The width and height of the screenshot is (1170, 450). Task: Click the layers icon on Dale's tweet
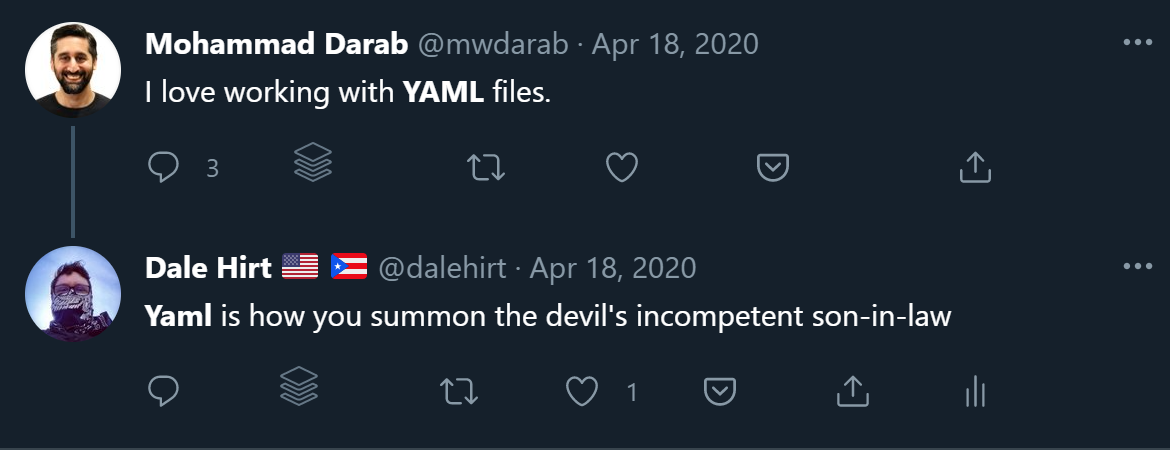(299, 387)
